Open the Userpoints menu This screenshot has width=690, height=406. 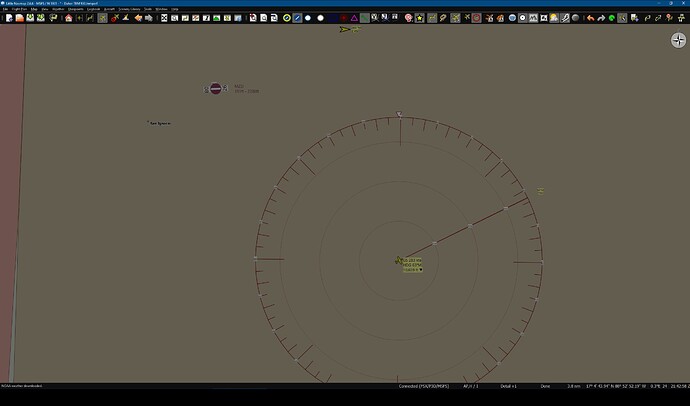(x=76, y=9)
